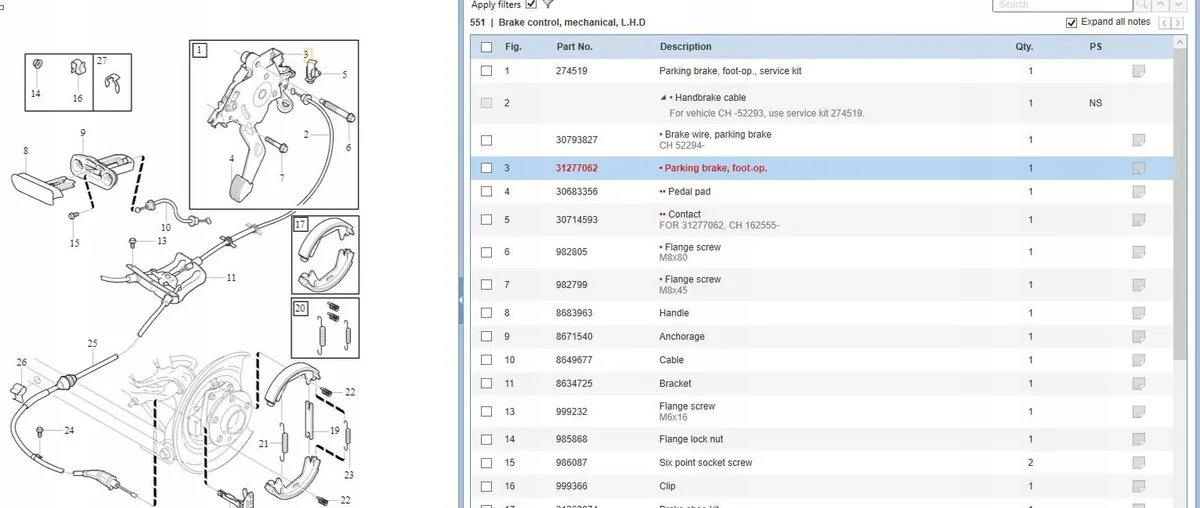The height and width of the screenshot is (508, 1200).
Task: Click the Search input field
Action: pyautogui.click(x=1065, y=4)
